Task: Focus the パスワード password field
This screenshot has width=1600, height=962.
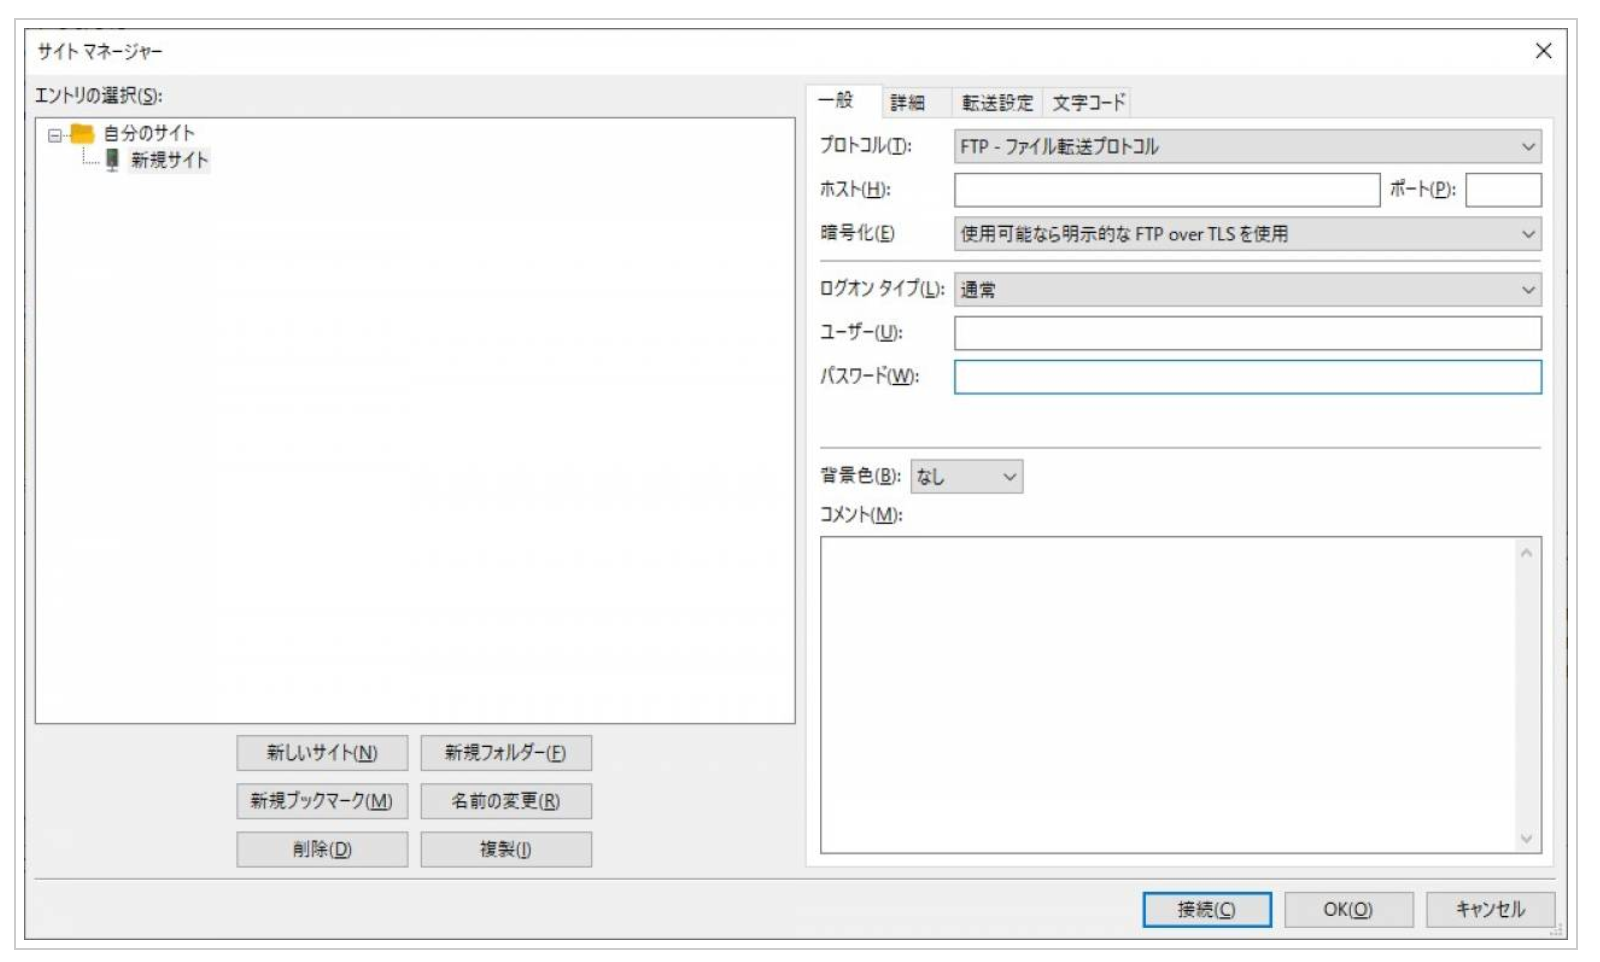Action: tap(1247, 377)
